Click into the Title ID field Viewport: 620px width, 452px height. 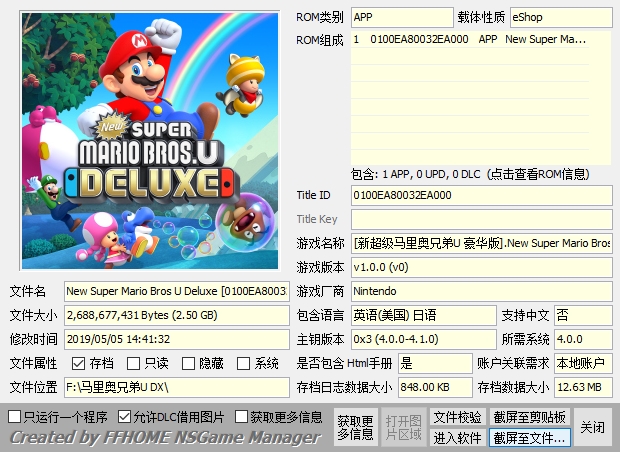(480, 195)
